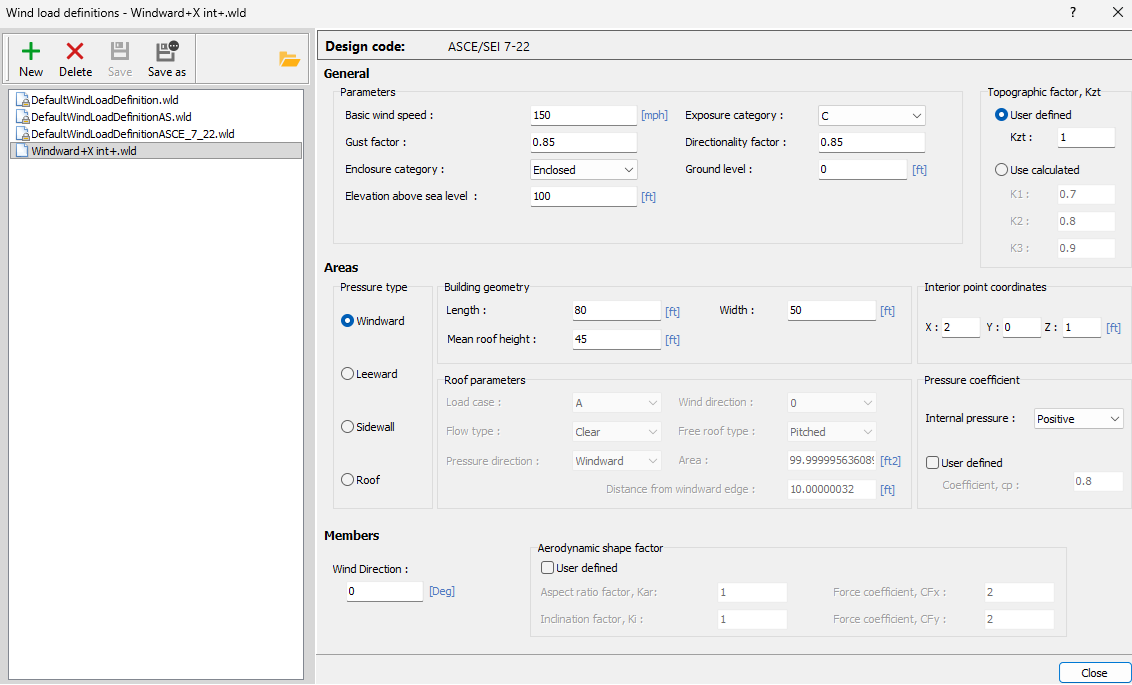Click the Basic wind speed field
Image resolution: width=1132 pixels, height=685 pixels.
click(583, 116)
